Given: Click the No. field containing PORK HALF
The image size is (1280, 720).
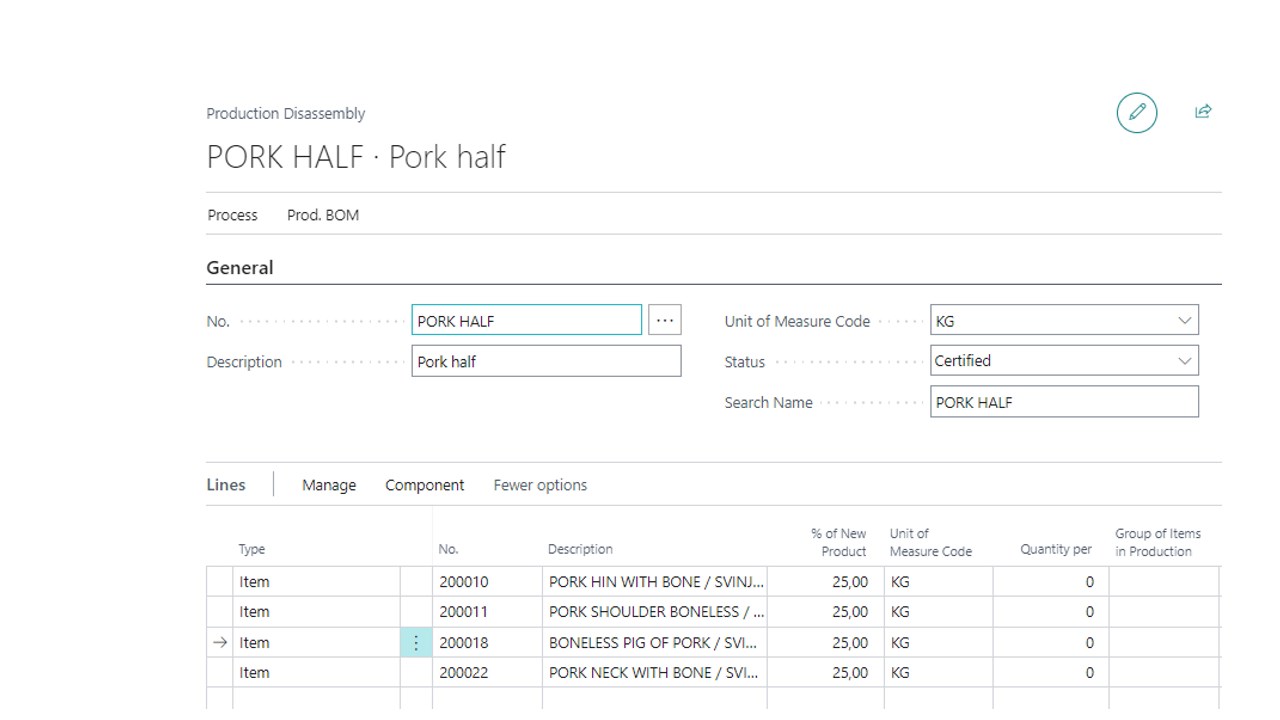Looking at the screenshot, I should [x=526, y=321].
